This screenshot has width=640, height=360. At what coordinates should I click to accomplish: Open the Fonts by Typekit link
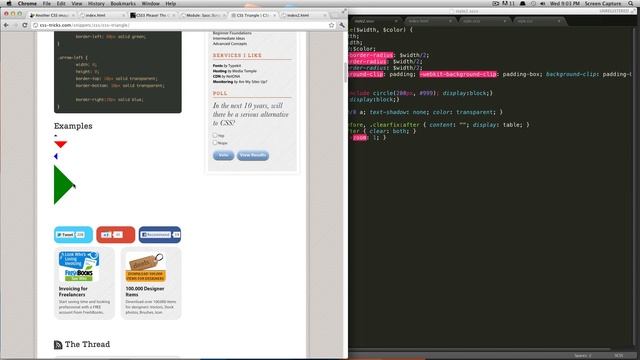tap(227, 66)
